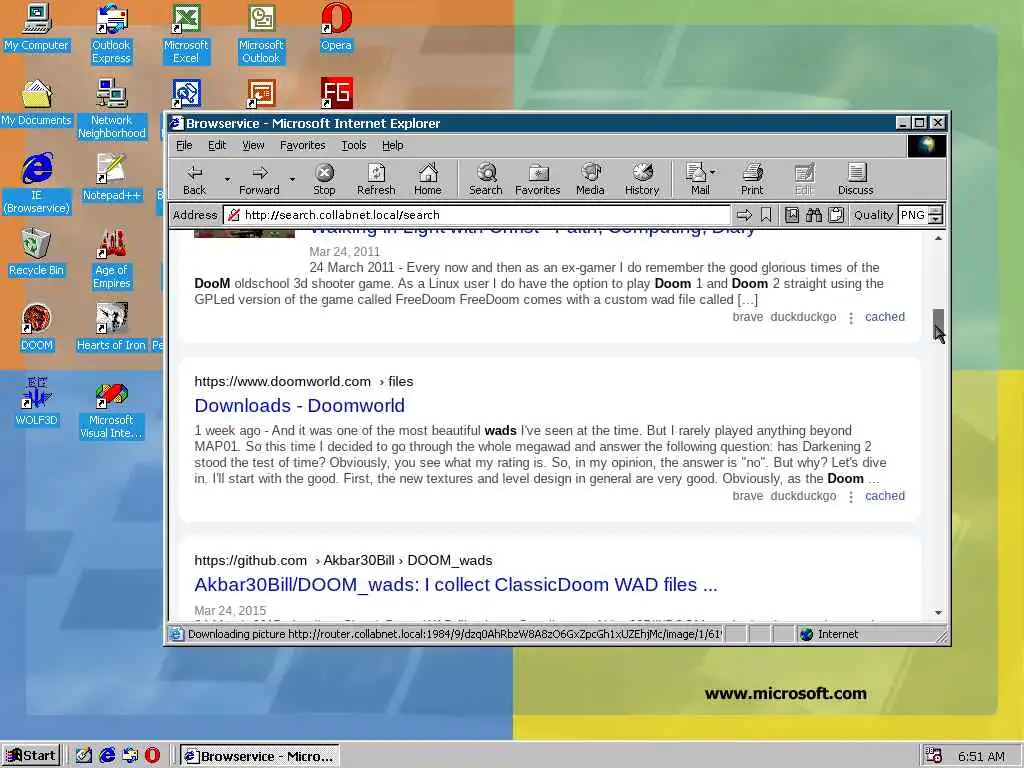Click the bookmarks book icon in Browservice bar
The image size is (1024, 768).
pos(792,215)
